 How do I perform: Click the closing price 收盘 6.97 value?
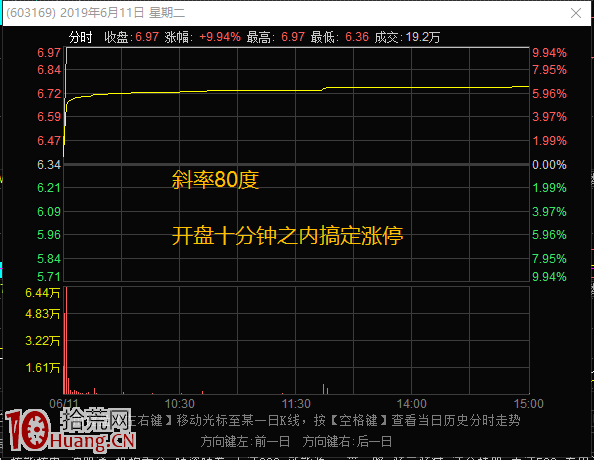pos(147,37)
